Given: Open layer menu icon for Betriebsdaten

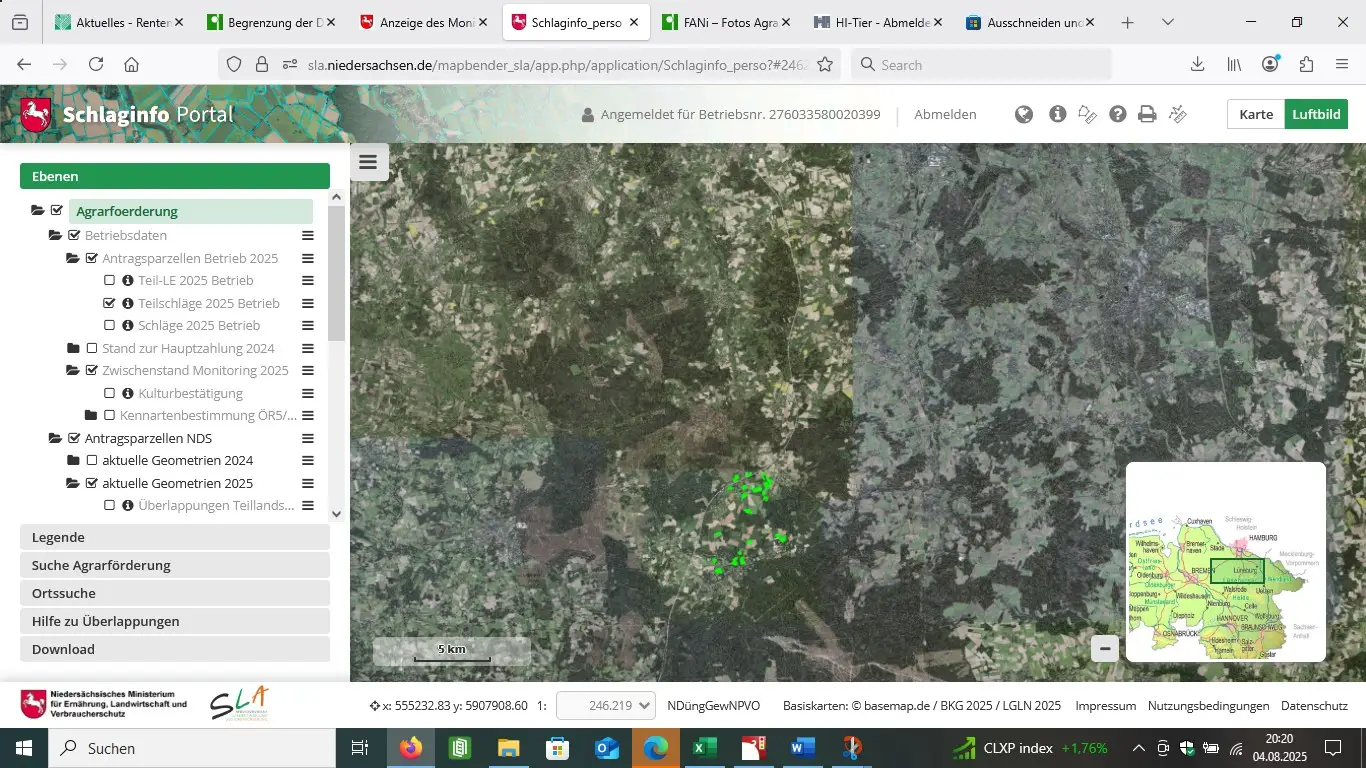Looking at the screenshot, I should (x=308, y=236).
